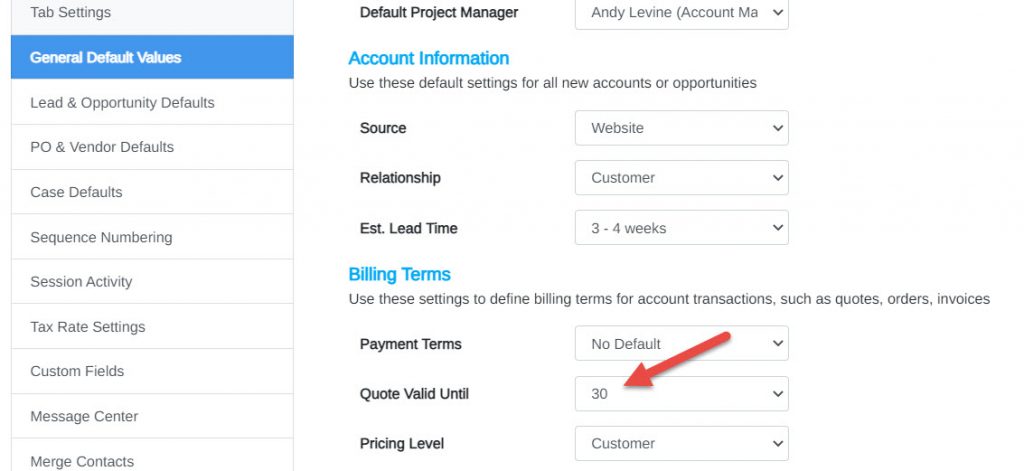Open Session Activity settings
This screenshot has width=1024, height=471.
(x=152, y=282)
